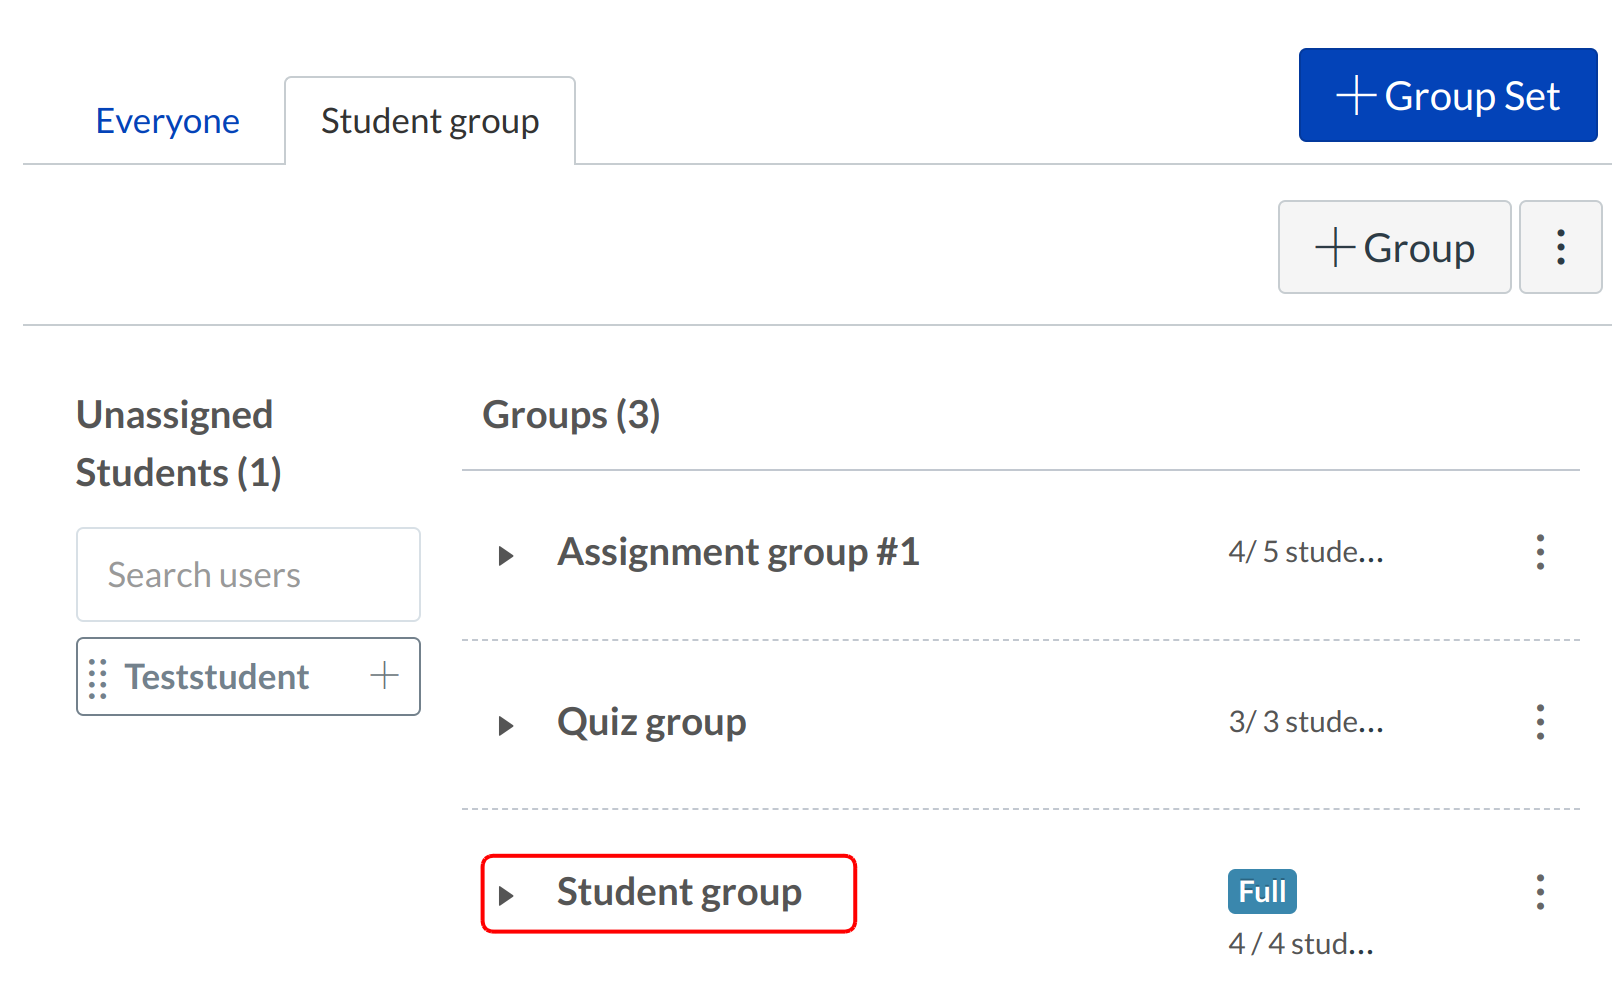Open group set options kebab menu

pos(1560,247)
